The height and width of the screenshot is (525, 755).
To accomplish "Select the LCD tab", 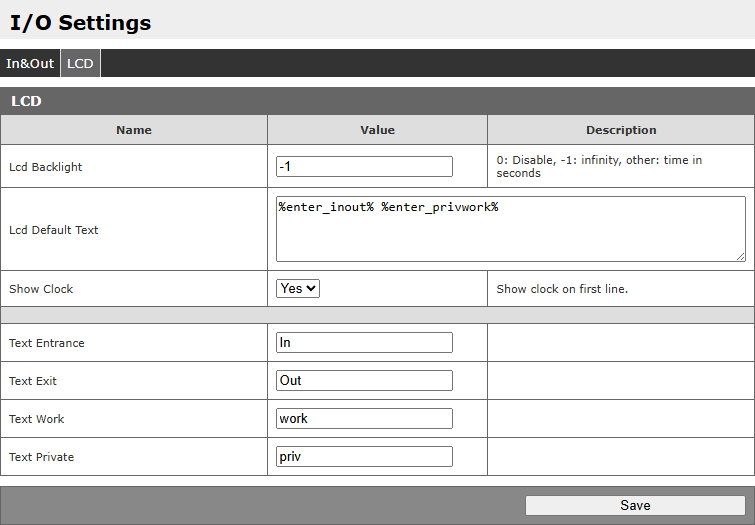I will click(80, 63).
